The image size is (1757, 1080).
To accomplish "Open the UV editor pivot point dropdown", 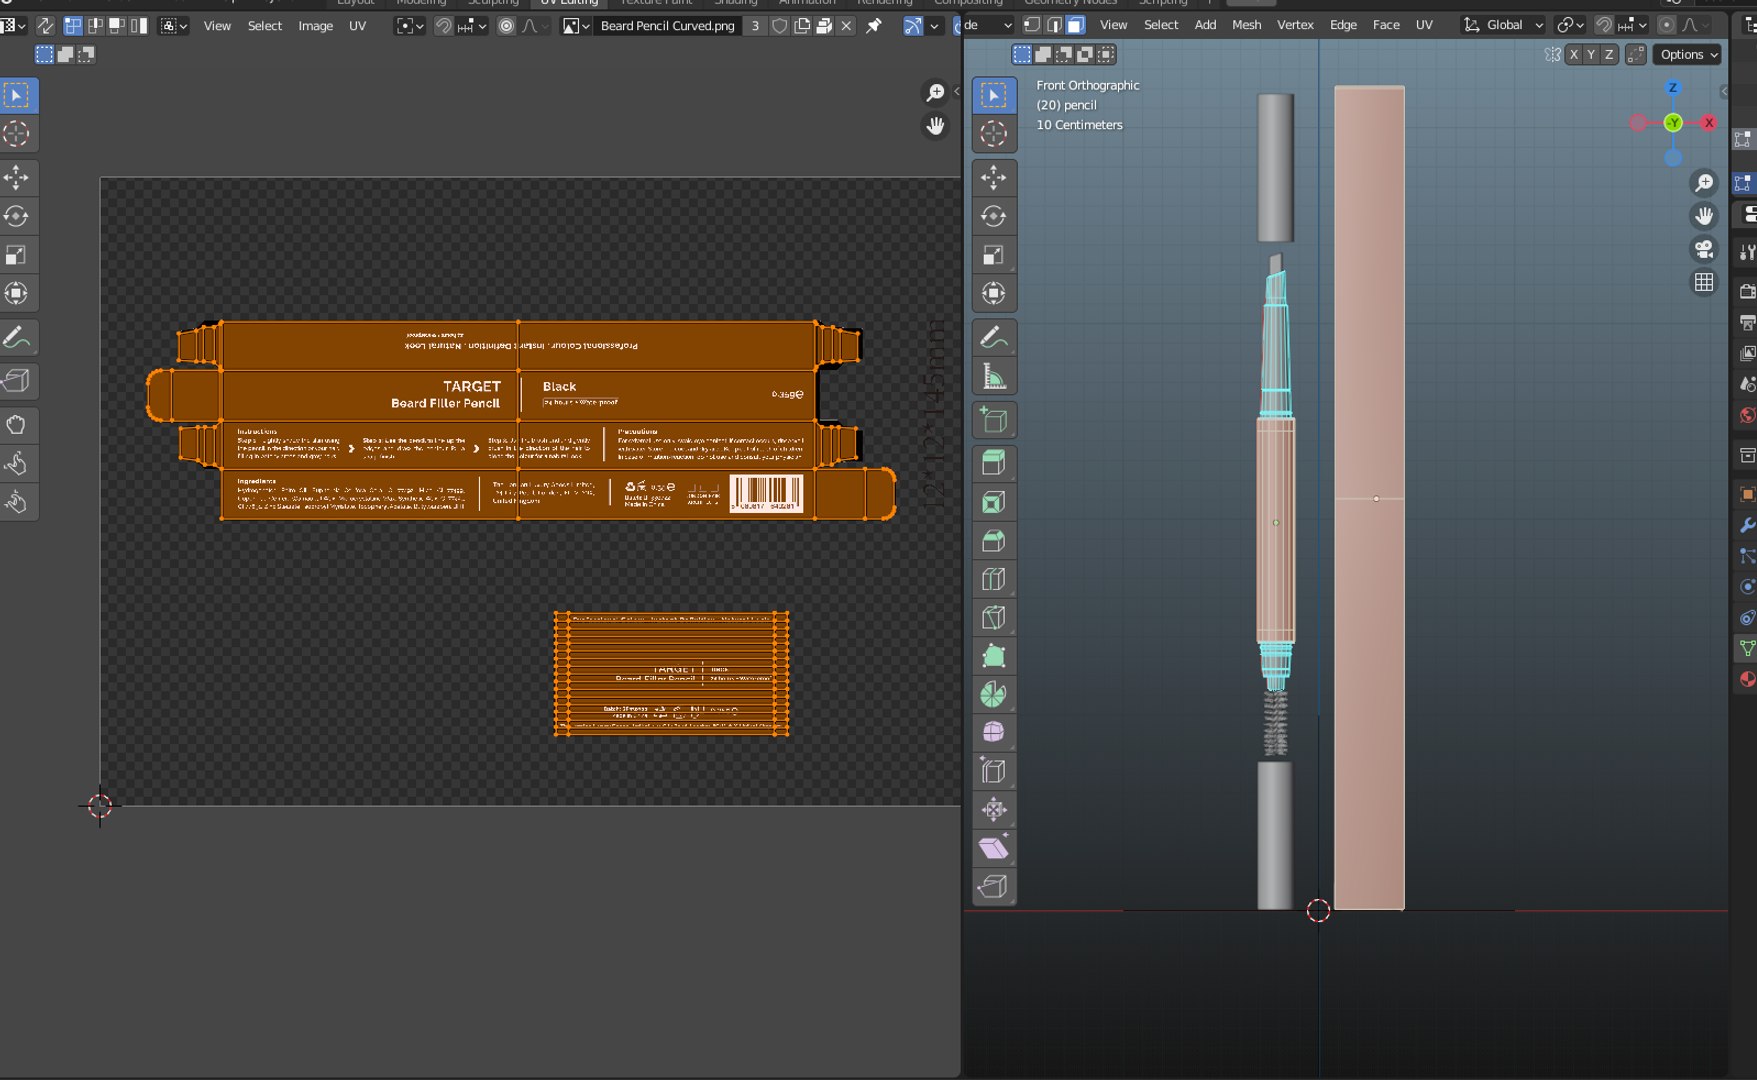I will pyautogui.click(x=410, y=26).
